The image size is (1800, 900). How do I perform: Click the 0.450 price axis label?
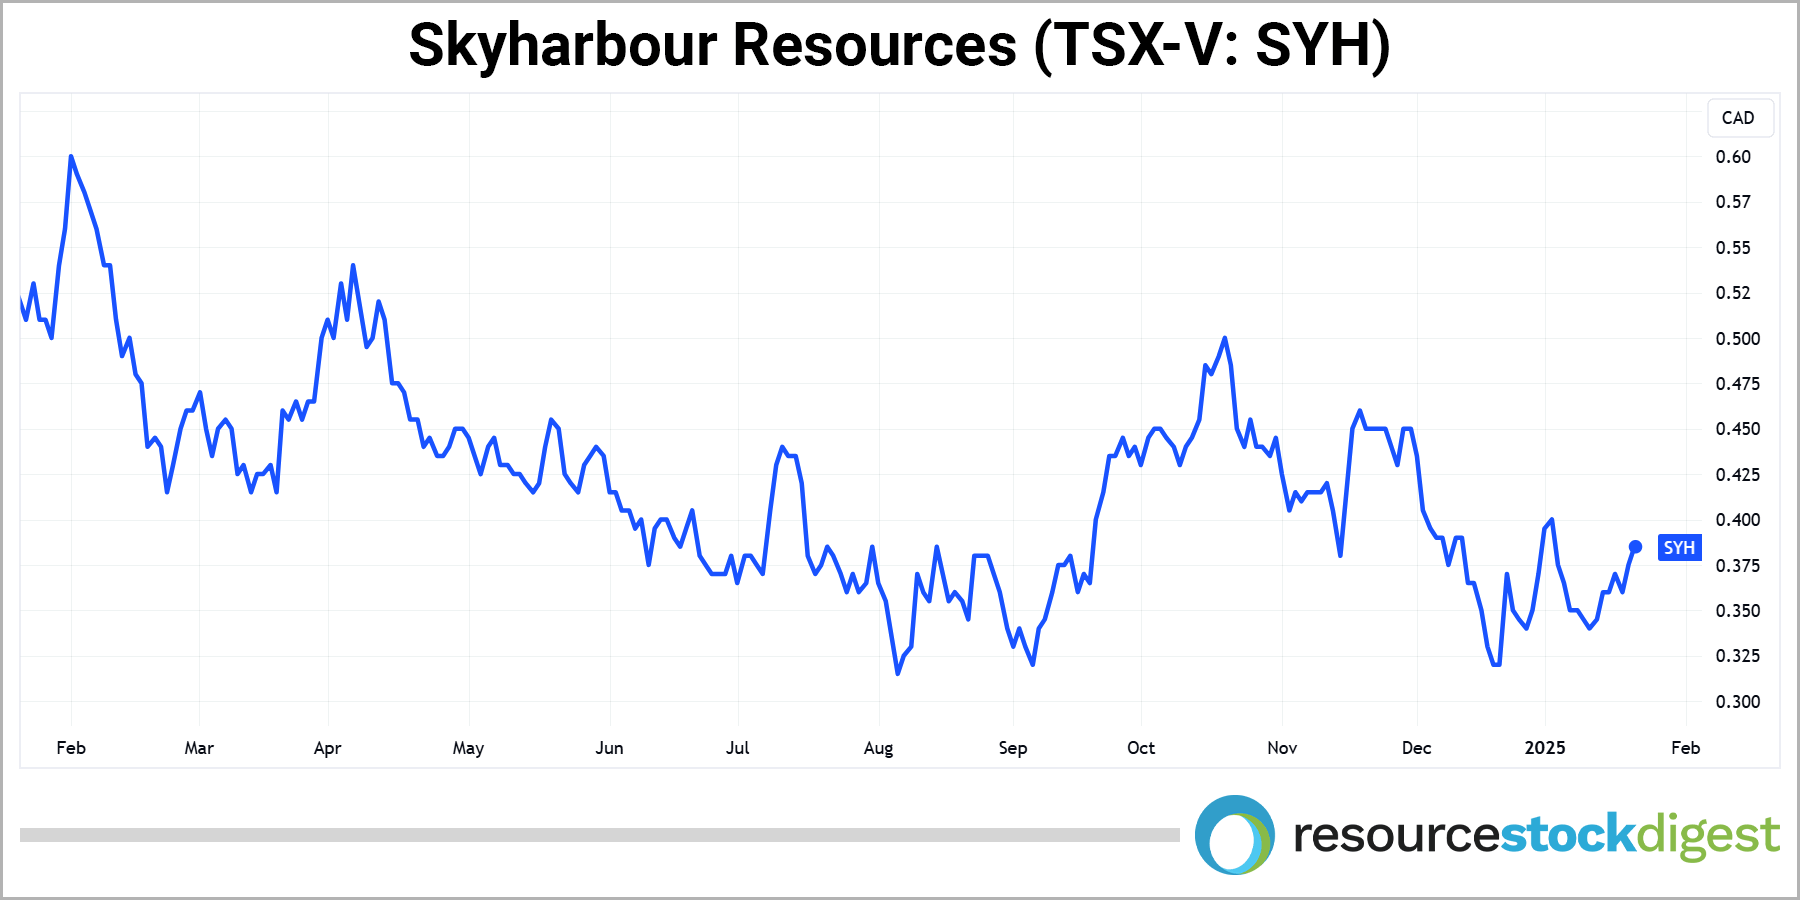pyautogui.click(x=1737, y=429)
